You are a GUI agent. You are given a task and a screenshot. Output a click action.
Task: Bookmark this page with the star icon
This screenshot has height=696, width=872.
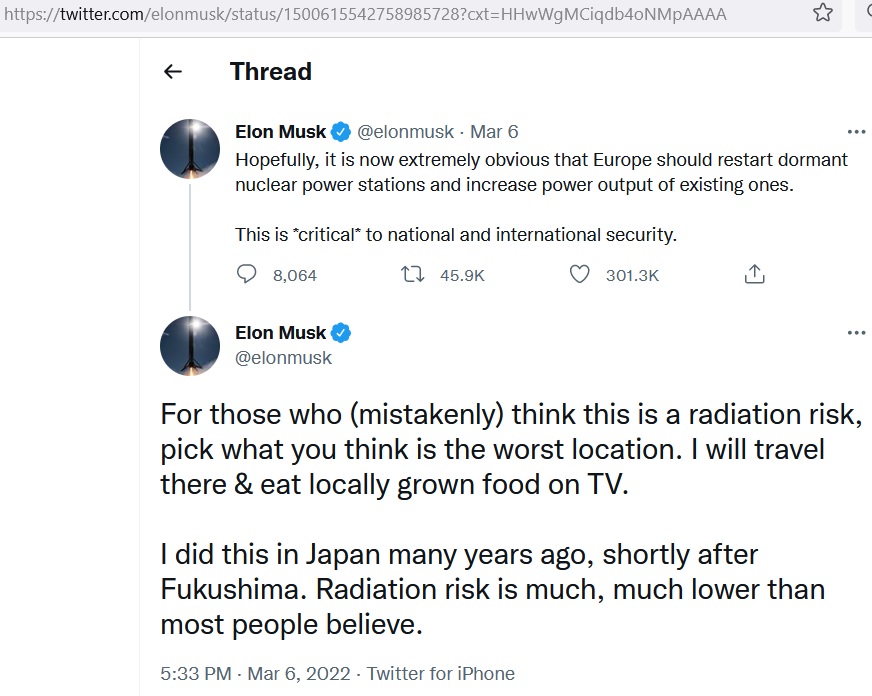823,13
